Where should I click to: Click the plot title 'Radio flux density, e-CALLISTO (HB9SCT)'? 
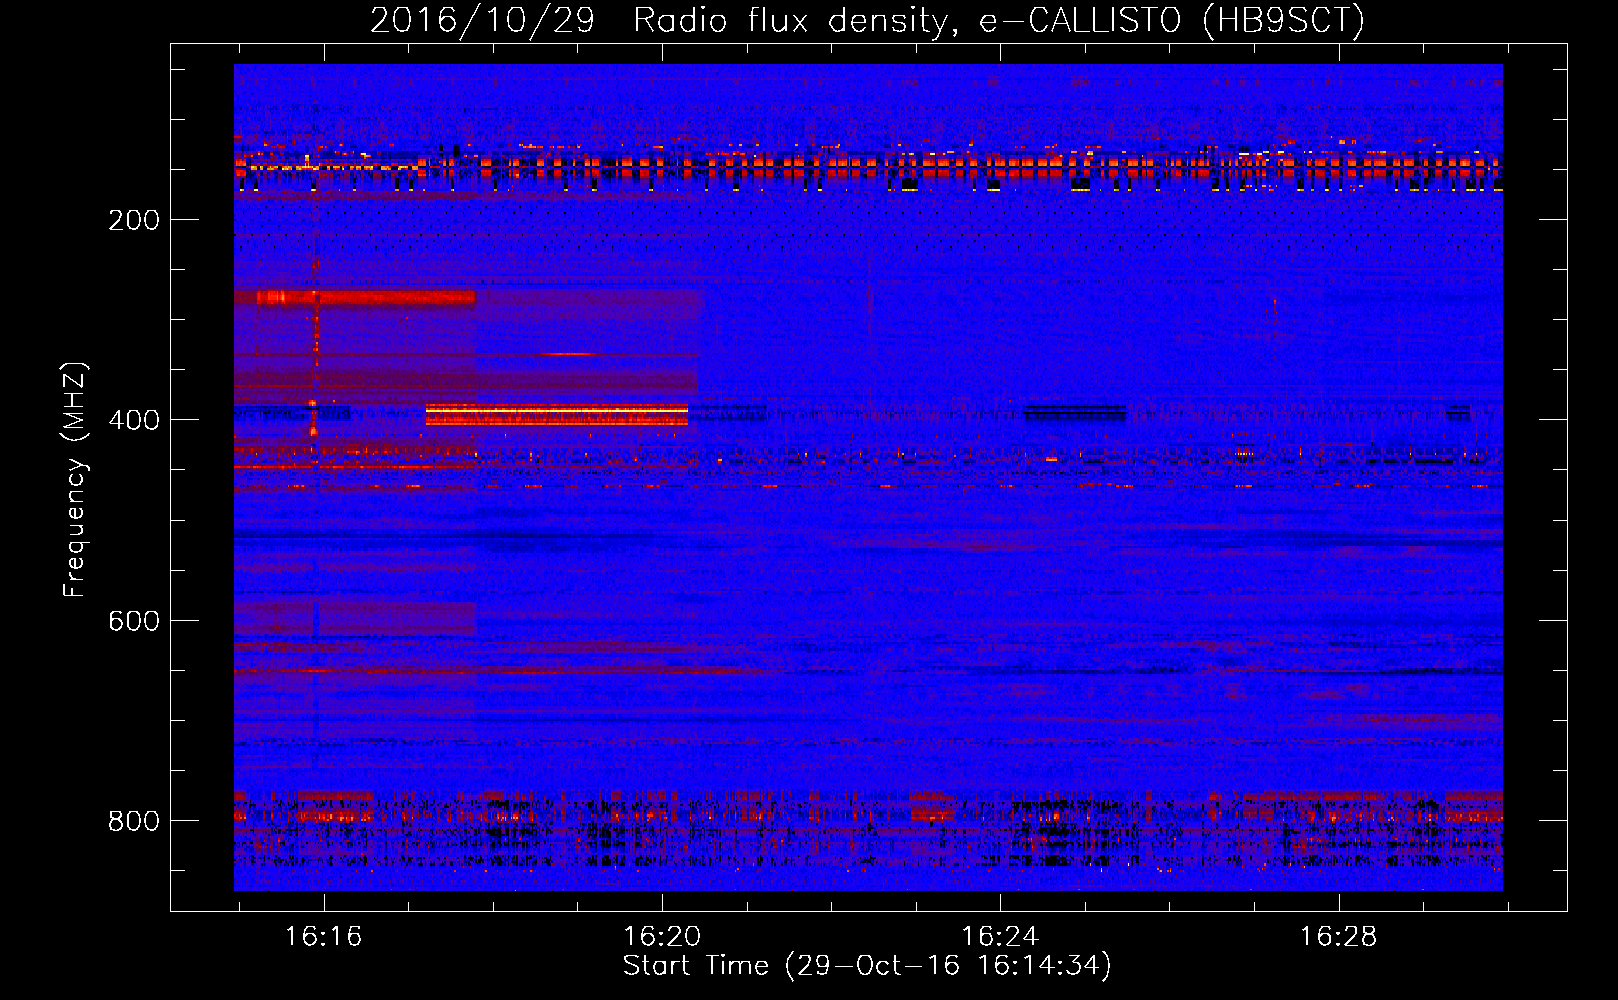tap(998, 20)
